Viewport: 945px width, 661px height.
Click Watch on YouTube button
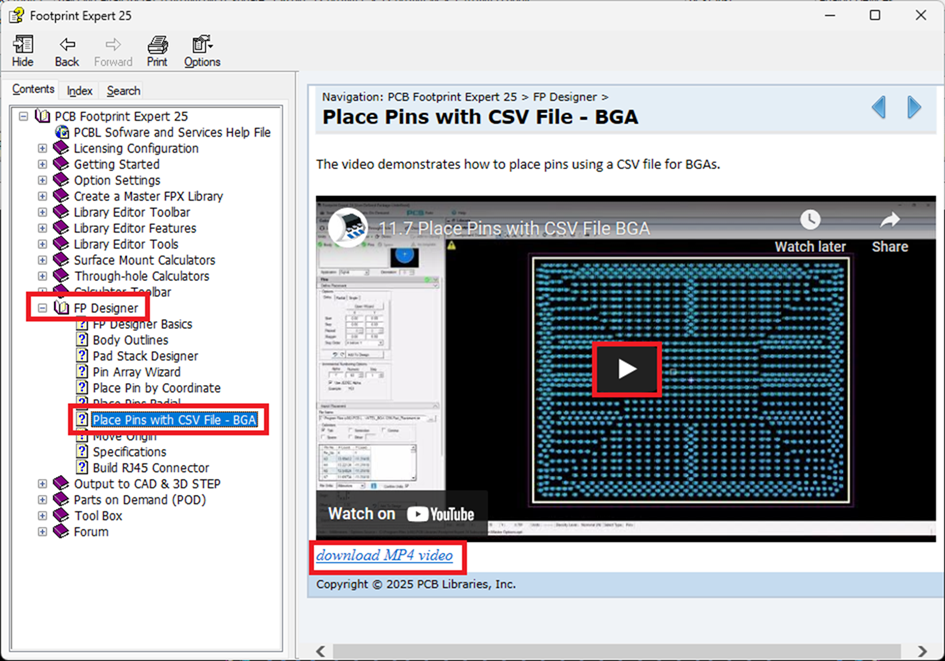(x=401, y=514)
